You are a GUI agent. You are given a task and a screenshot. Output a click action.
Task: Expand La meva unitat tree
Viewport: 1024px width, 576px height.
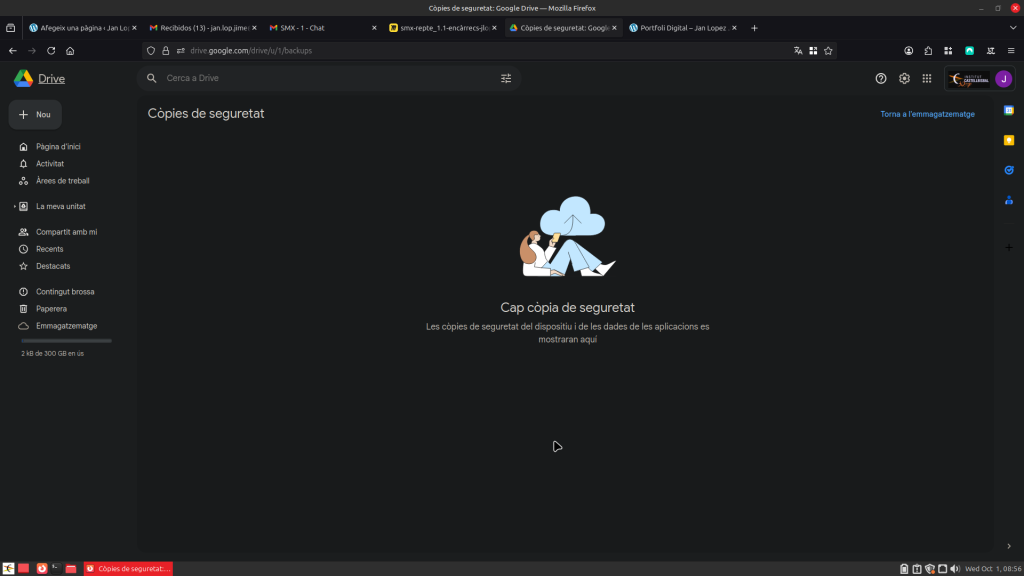pyautogui.click(x=15, y=207)
